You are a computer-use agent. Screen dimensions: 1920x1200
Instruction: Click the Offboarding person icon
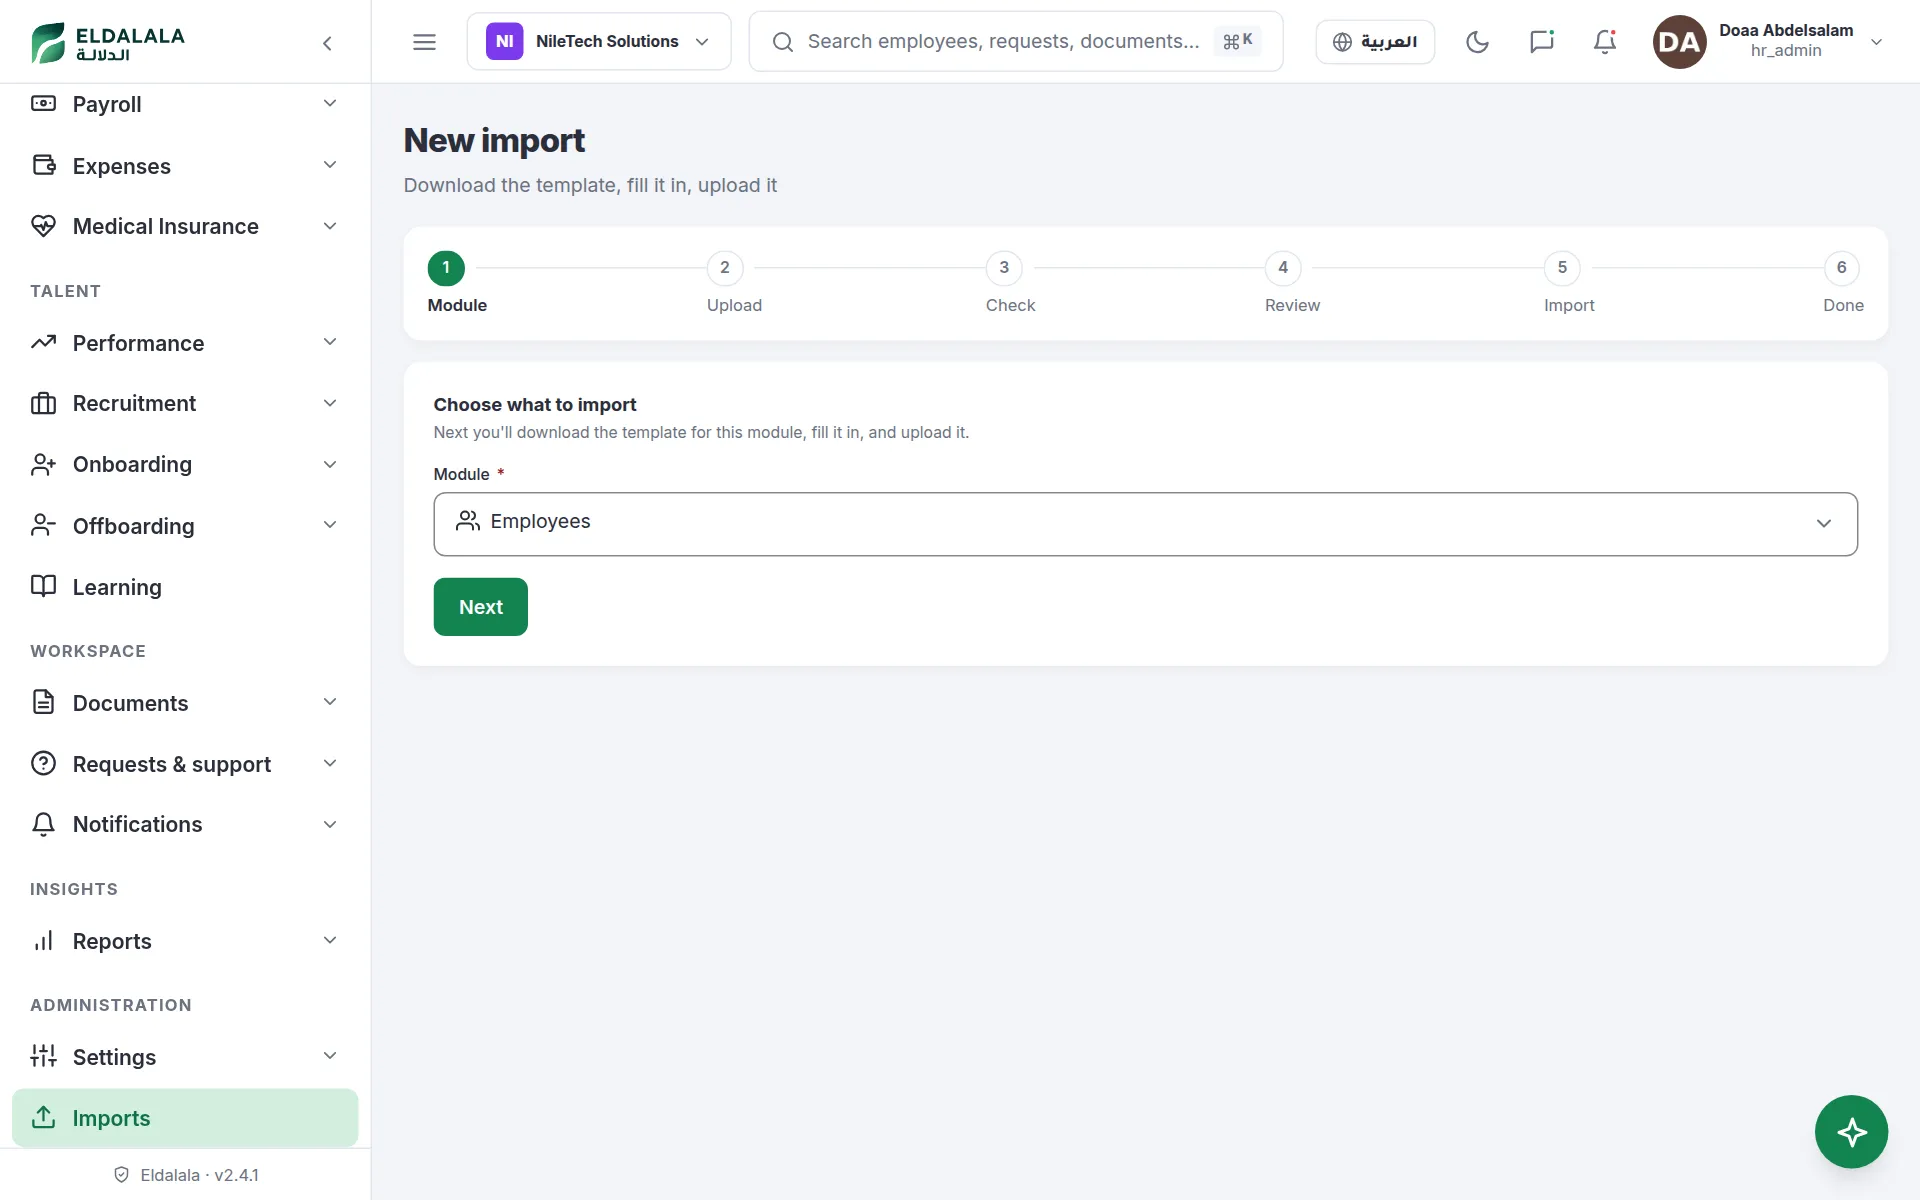43,525
